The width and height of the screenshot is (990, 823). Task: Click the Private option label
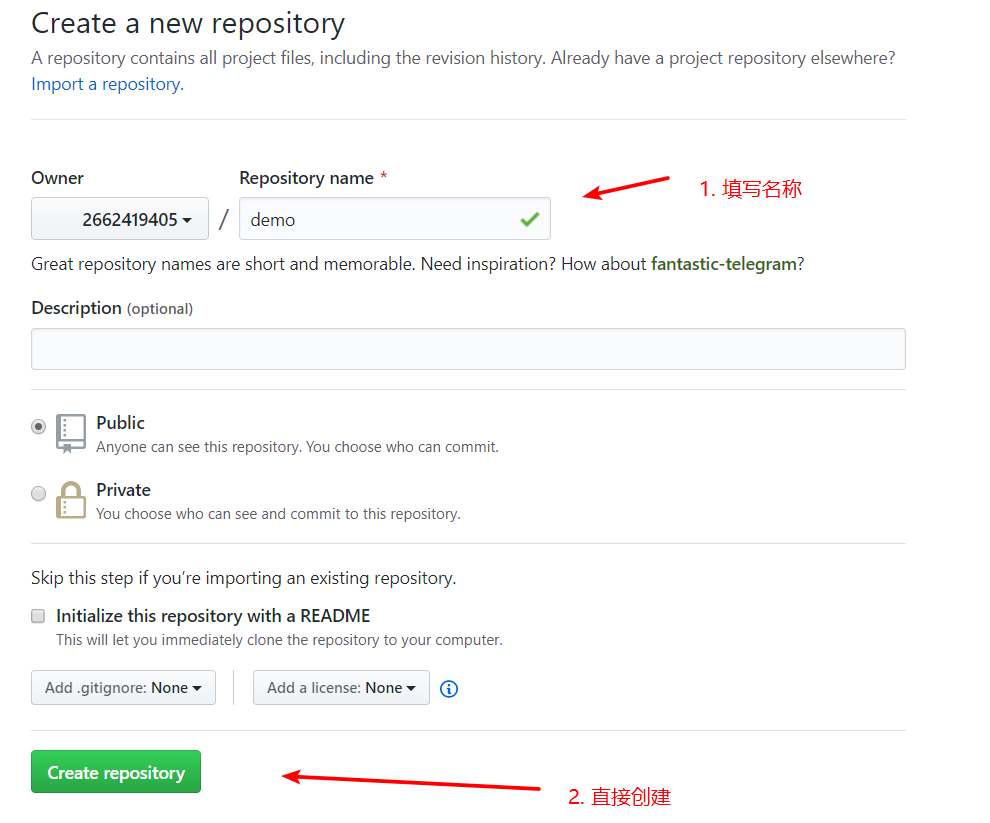pos(123,490)
